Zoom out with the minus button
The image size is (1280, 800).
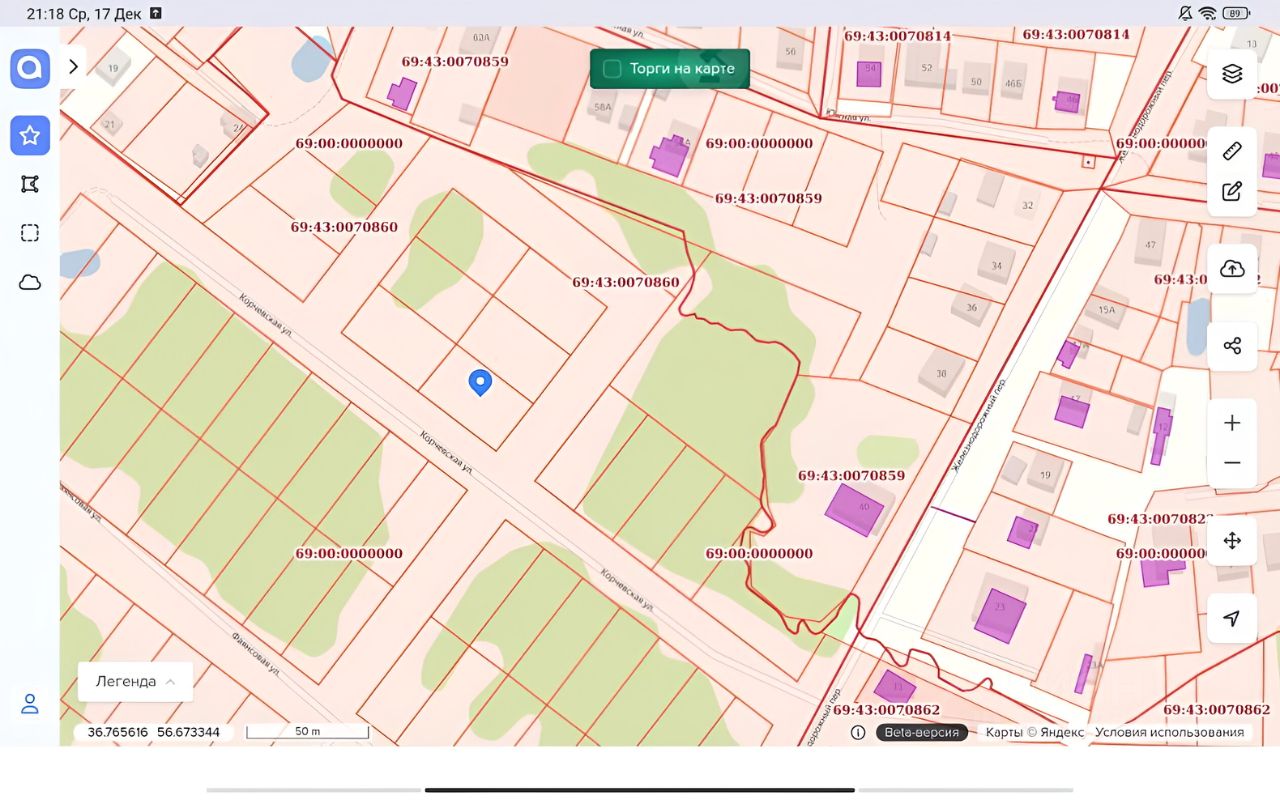1232,463
